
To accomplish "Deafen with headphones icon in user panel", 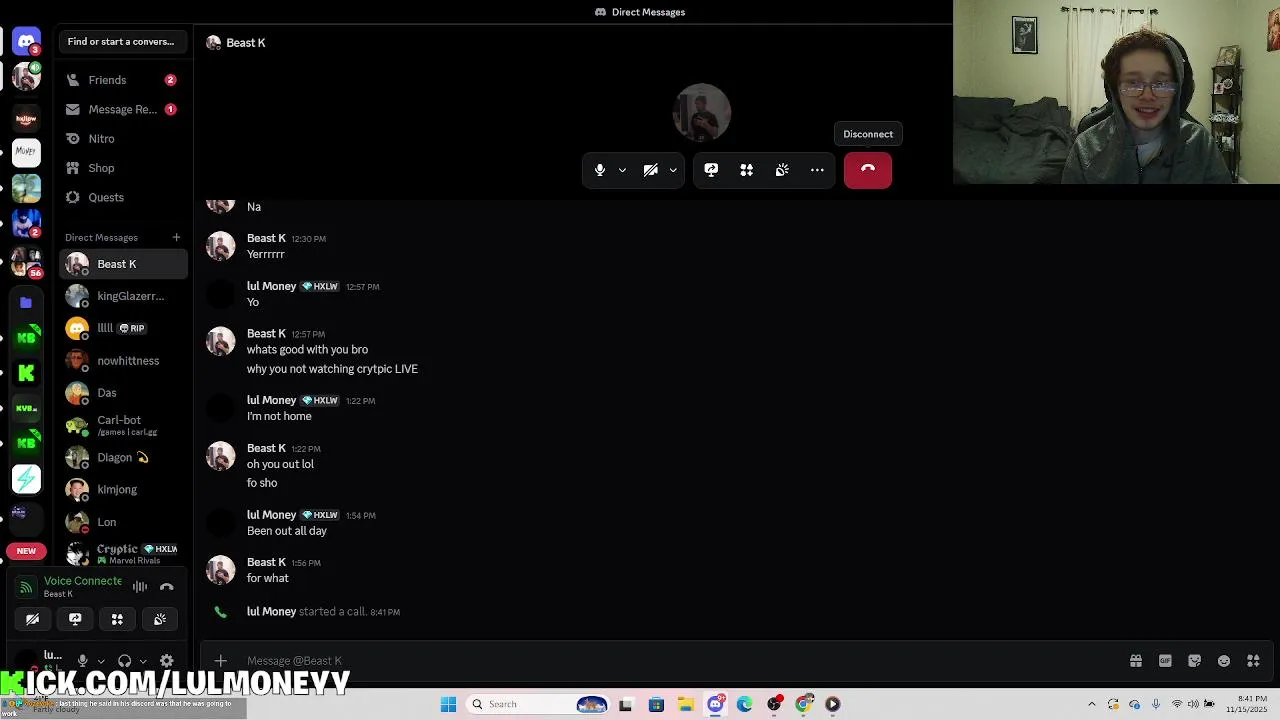I will tap(125, 661).
